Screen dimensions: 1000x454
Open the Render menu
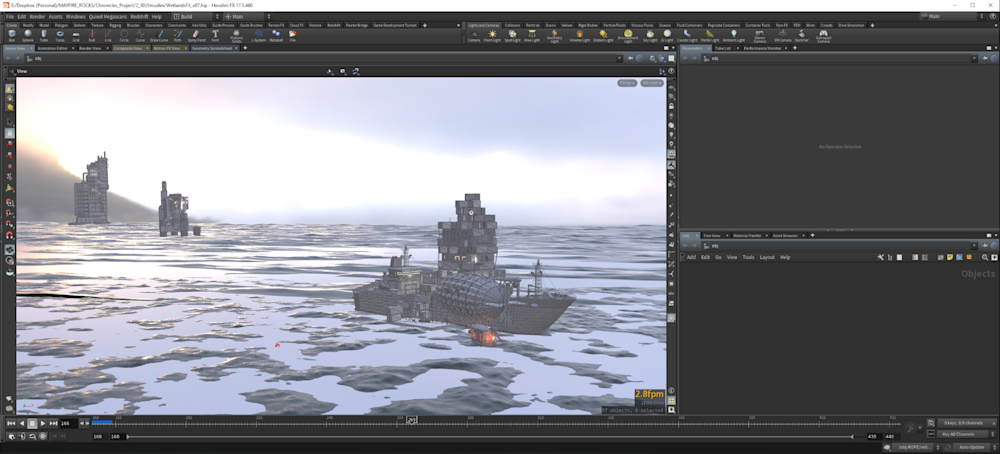point(38,17)
